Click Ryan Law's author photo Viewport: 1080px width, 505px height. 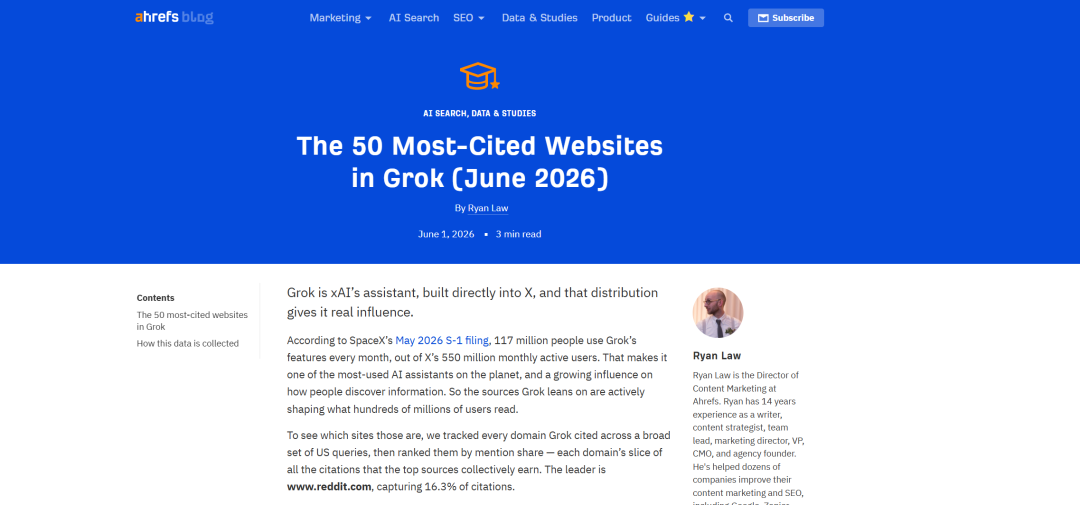[718, 313]
